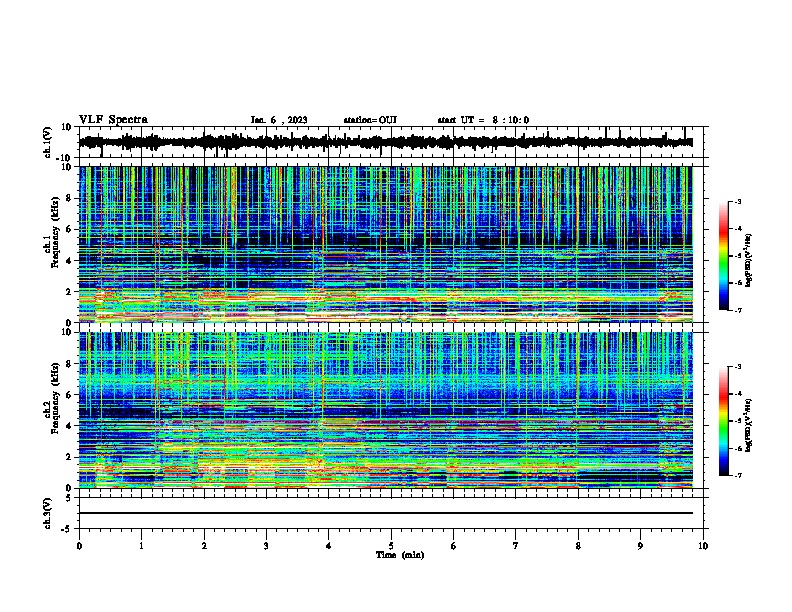This screenshot has width=792, height=612.
Task: Click the ch.2 color bar log(PSD) label
Action: [x=749, y=426]
